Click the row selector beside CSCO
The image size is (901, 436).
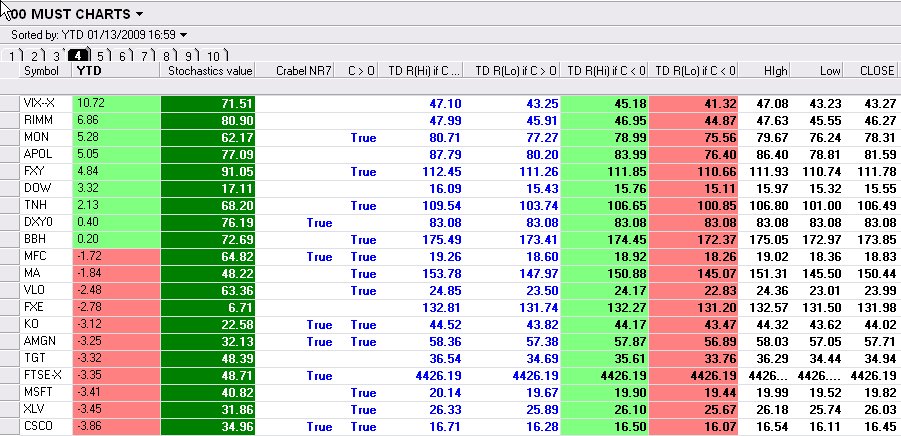[x=9, y=426]
